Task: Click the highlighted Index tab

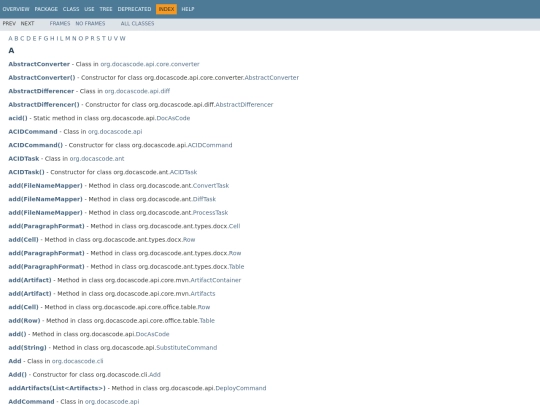Action: [166, 9]
